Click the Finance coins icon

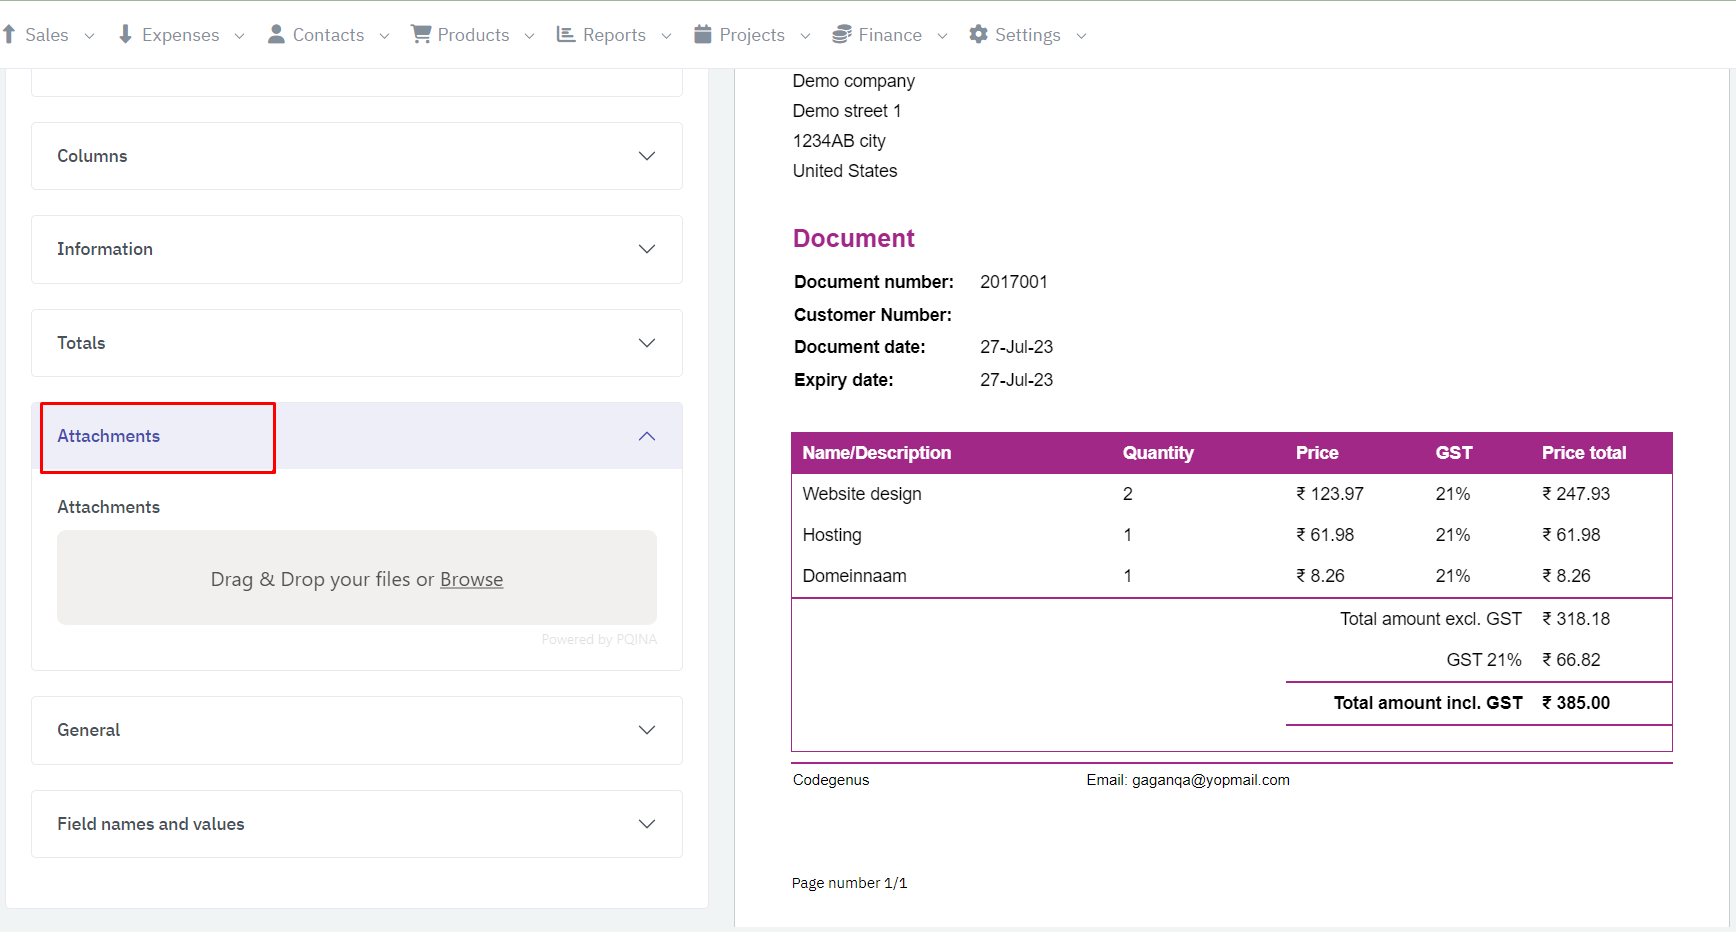842,35
